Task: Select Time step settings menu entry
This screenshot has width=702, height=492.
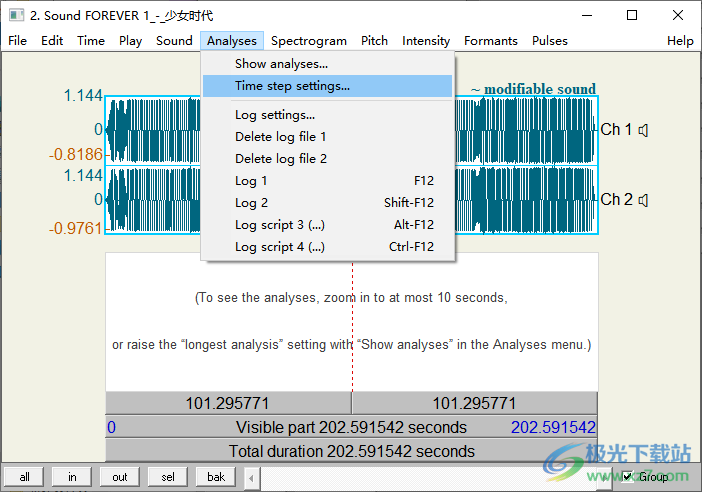Action: pos(292,86)
